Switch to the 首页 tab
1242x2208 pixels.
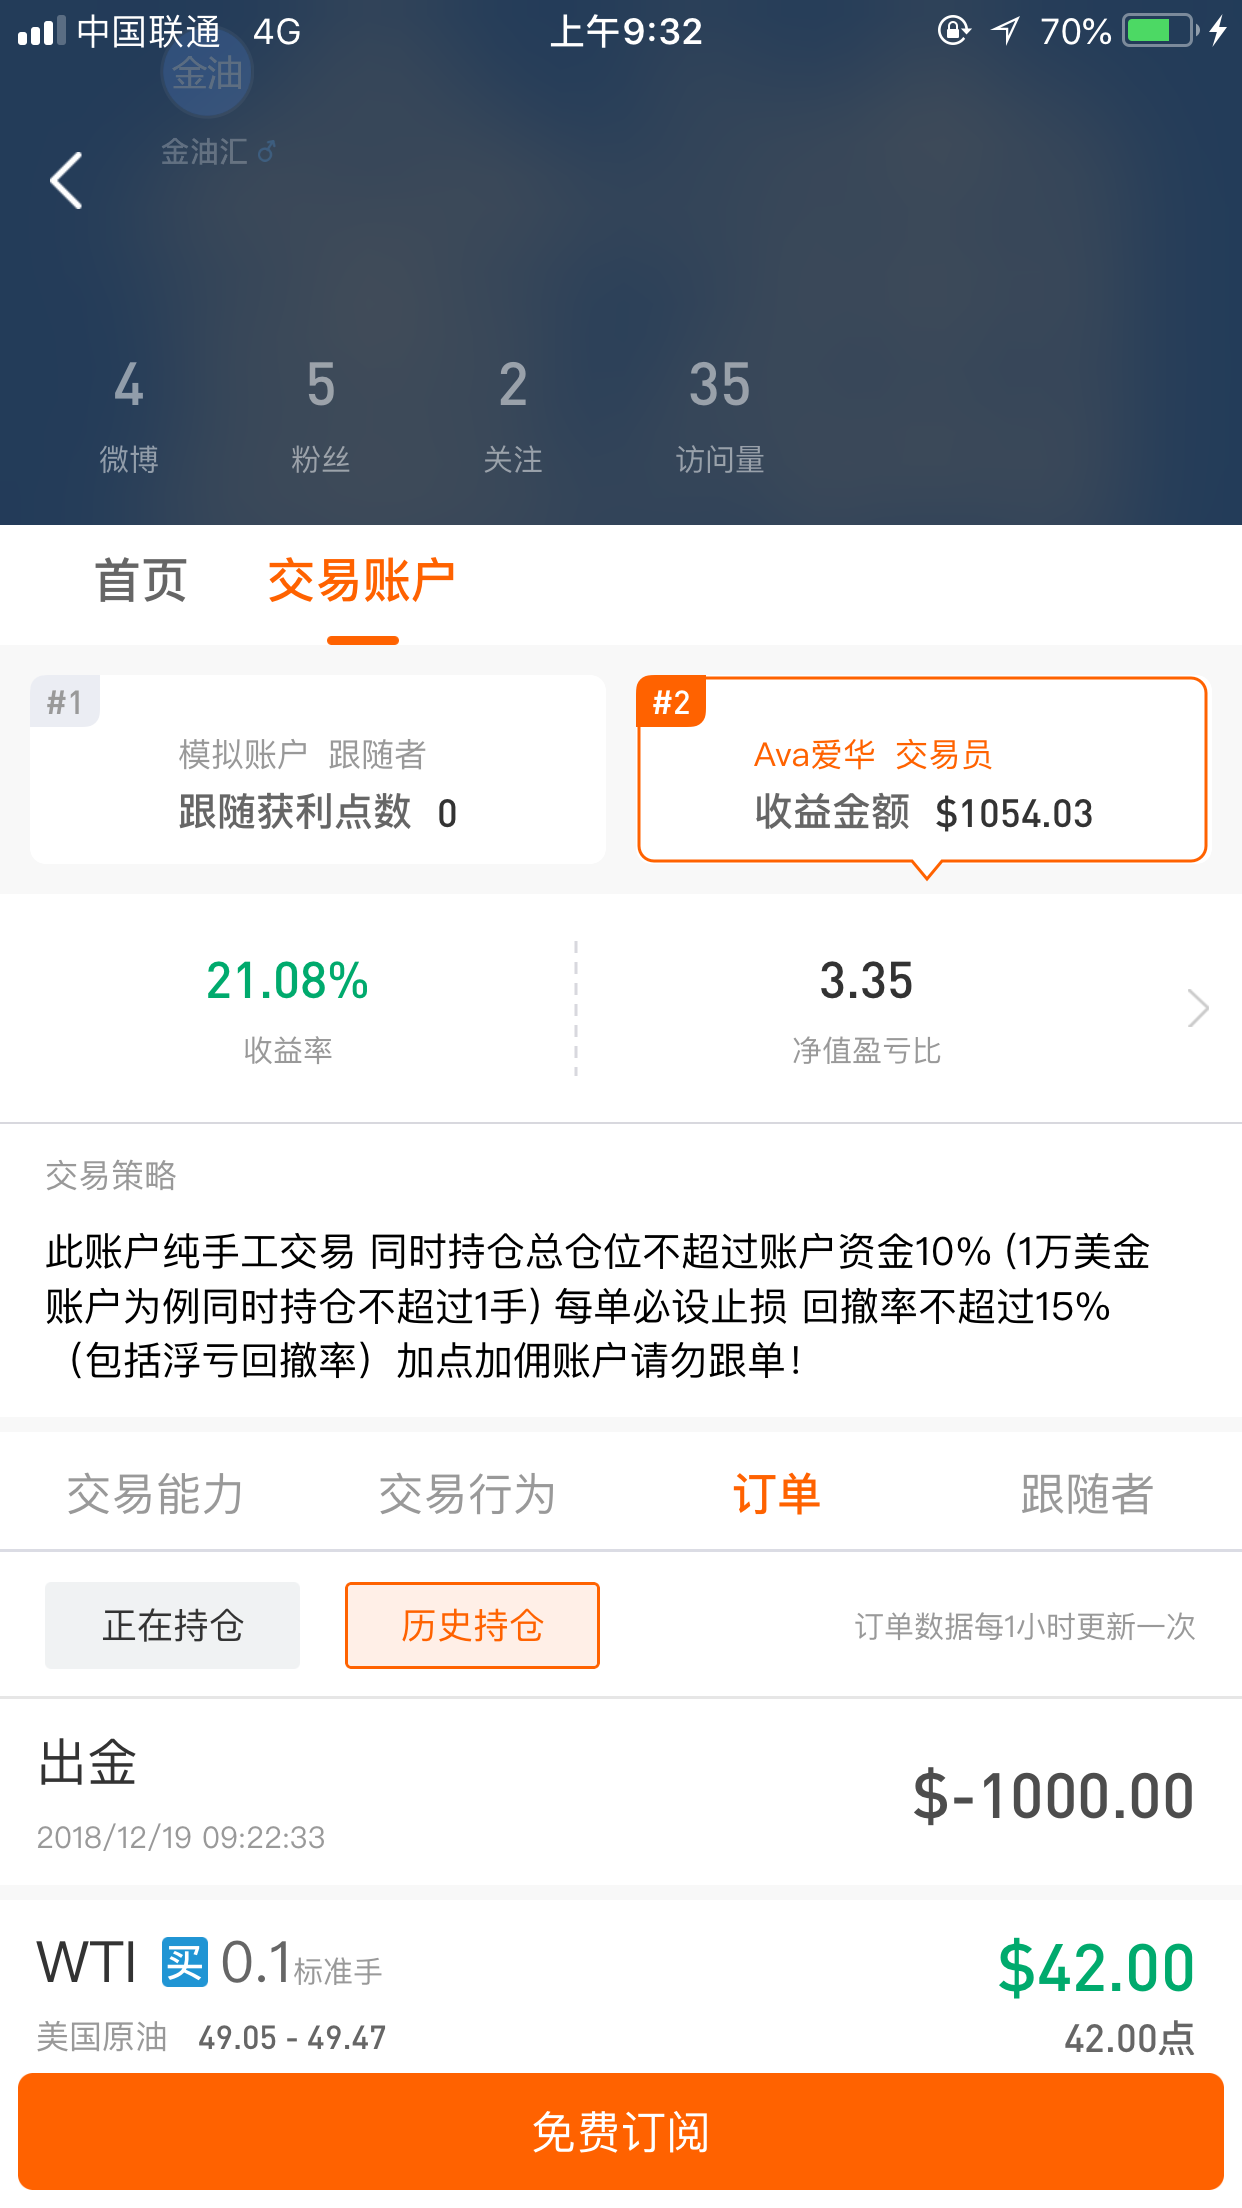coord(141,581)
